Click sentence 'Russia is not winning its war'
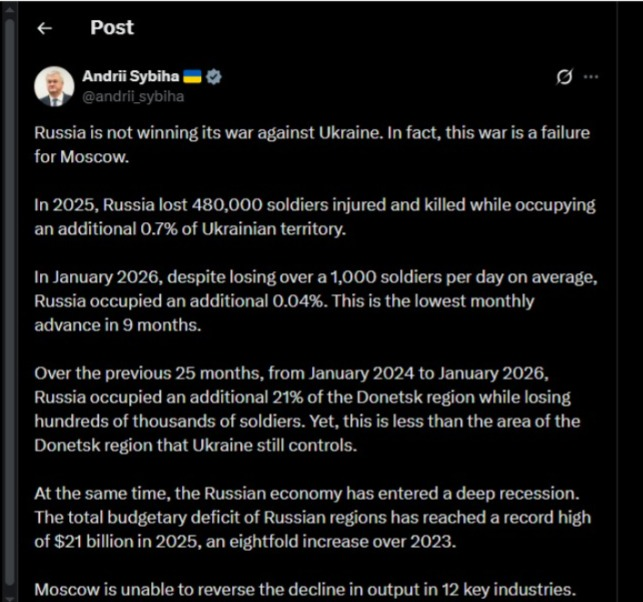The image size is (643, 602). (x=150, y=133)
